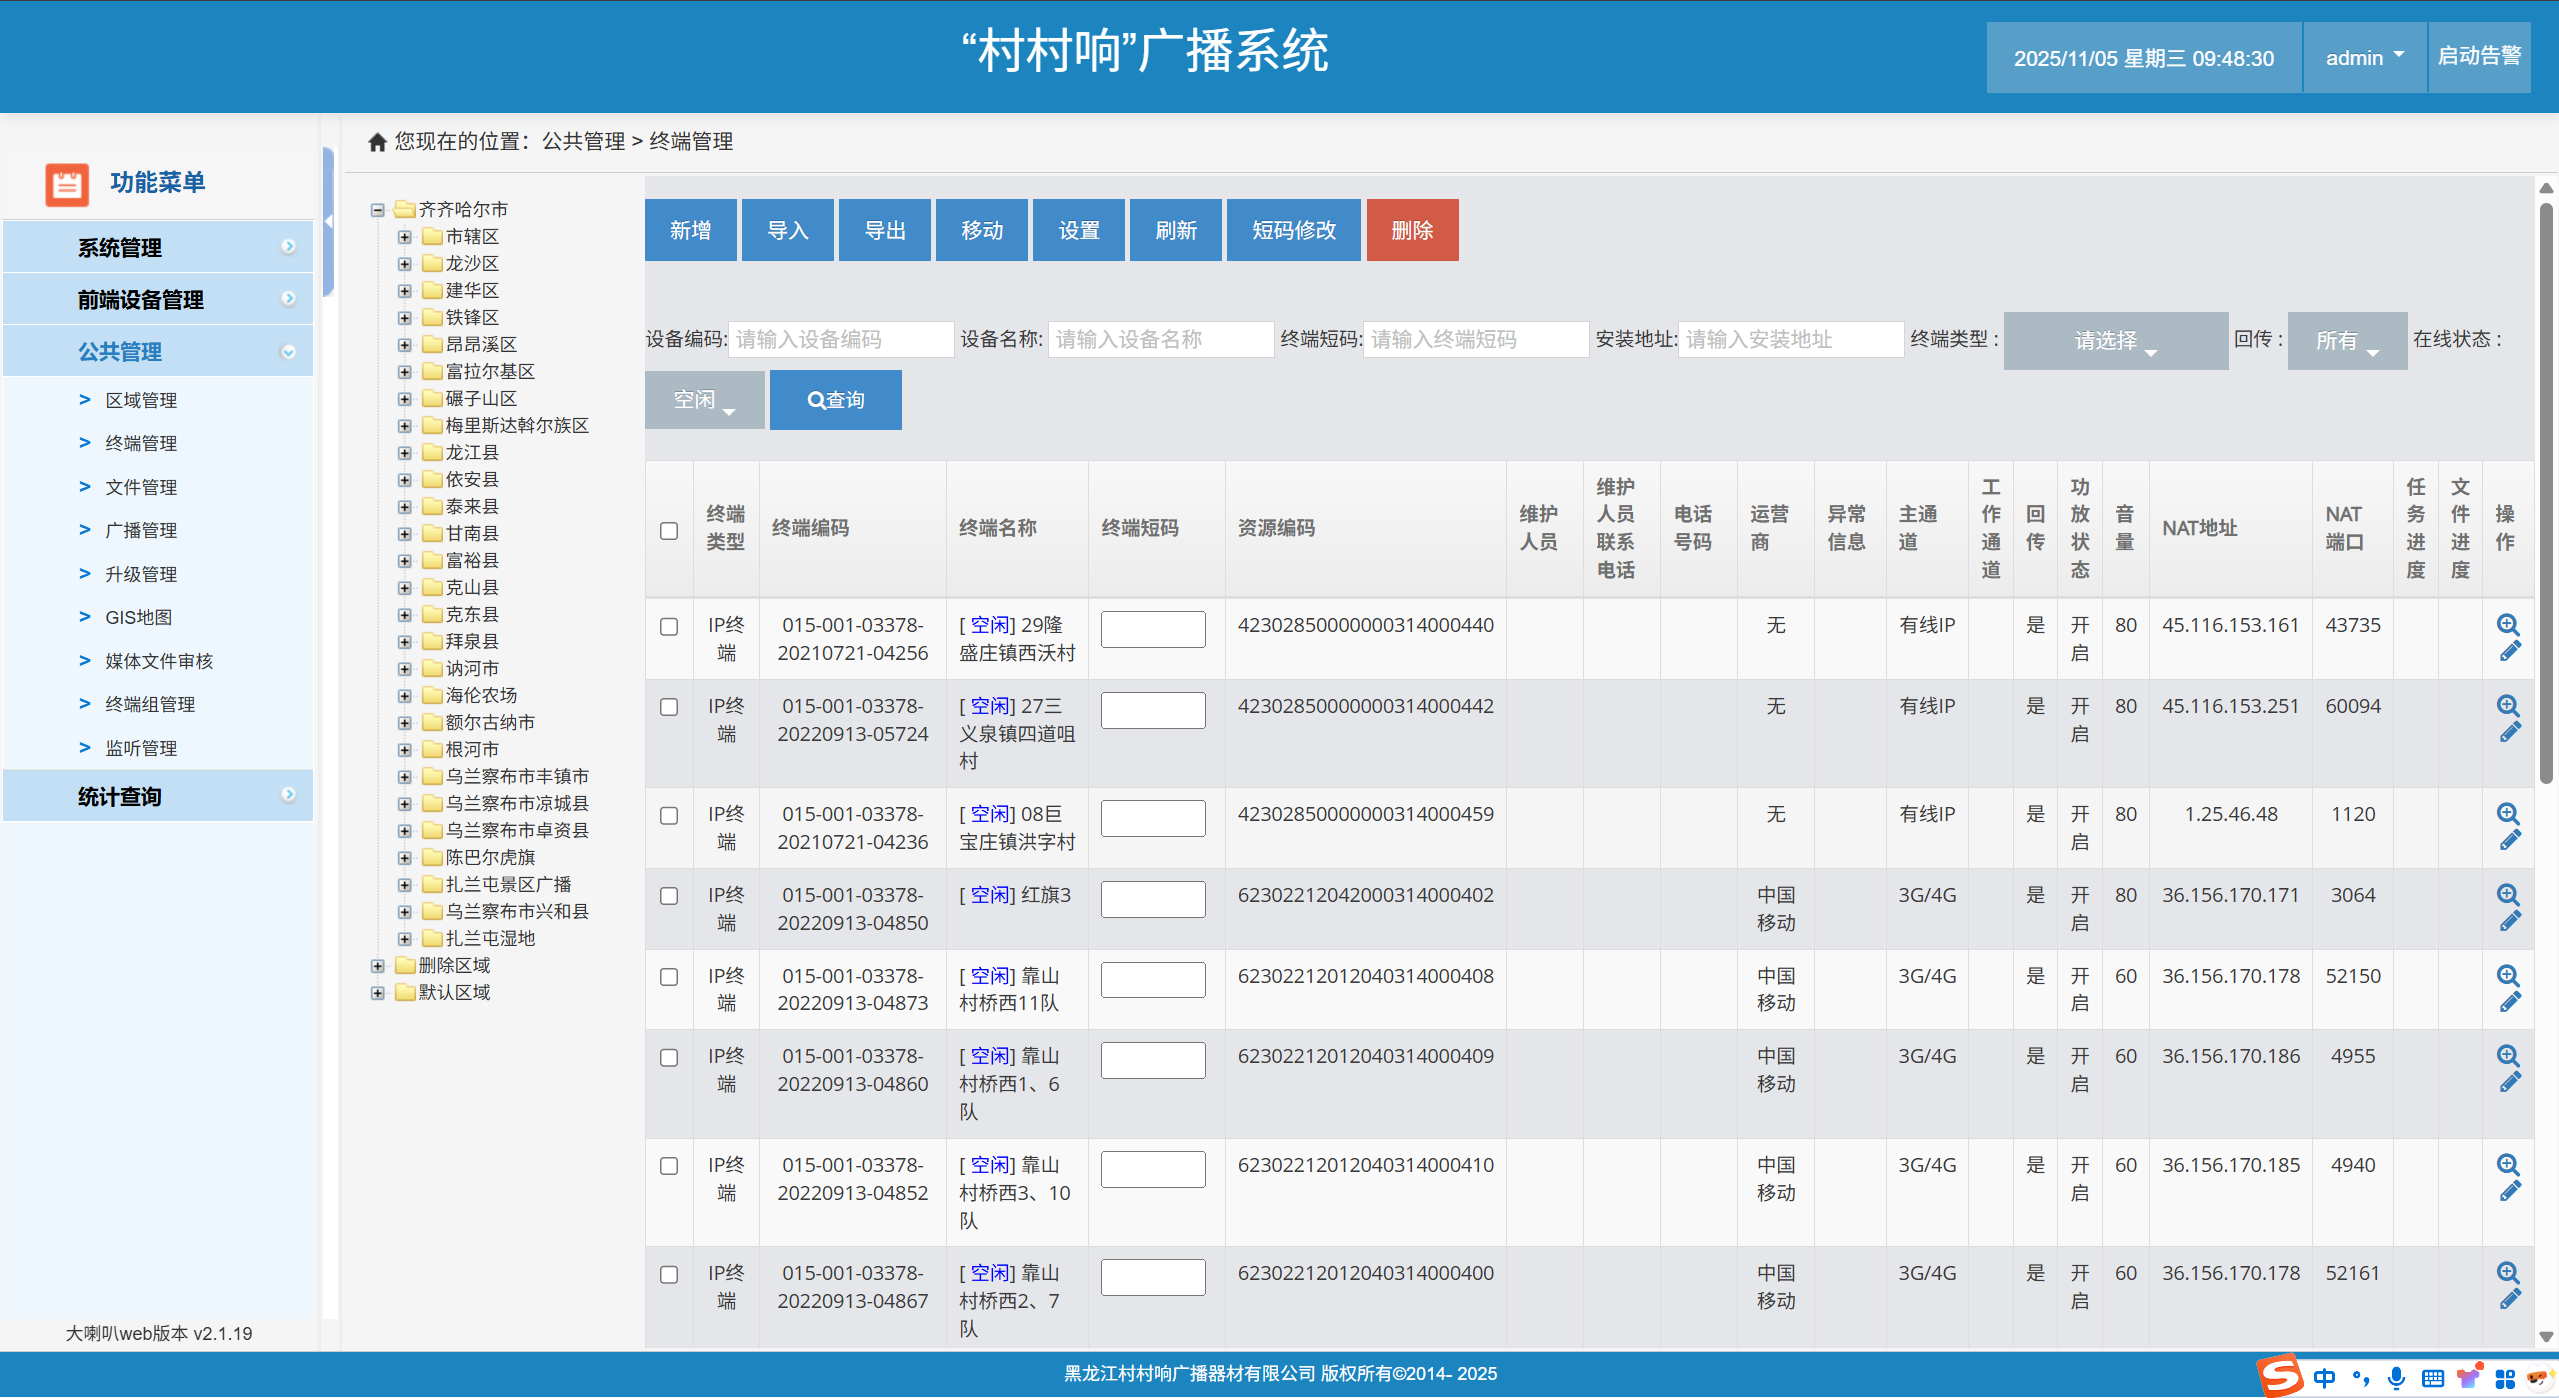Tick the checkbox for 红旗3 terminal row
Image resolution: width=2559 pixels, height=1398 pixels.
[669, 896]
